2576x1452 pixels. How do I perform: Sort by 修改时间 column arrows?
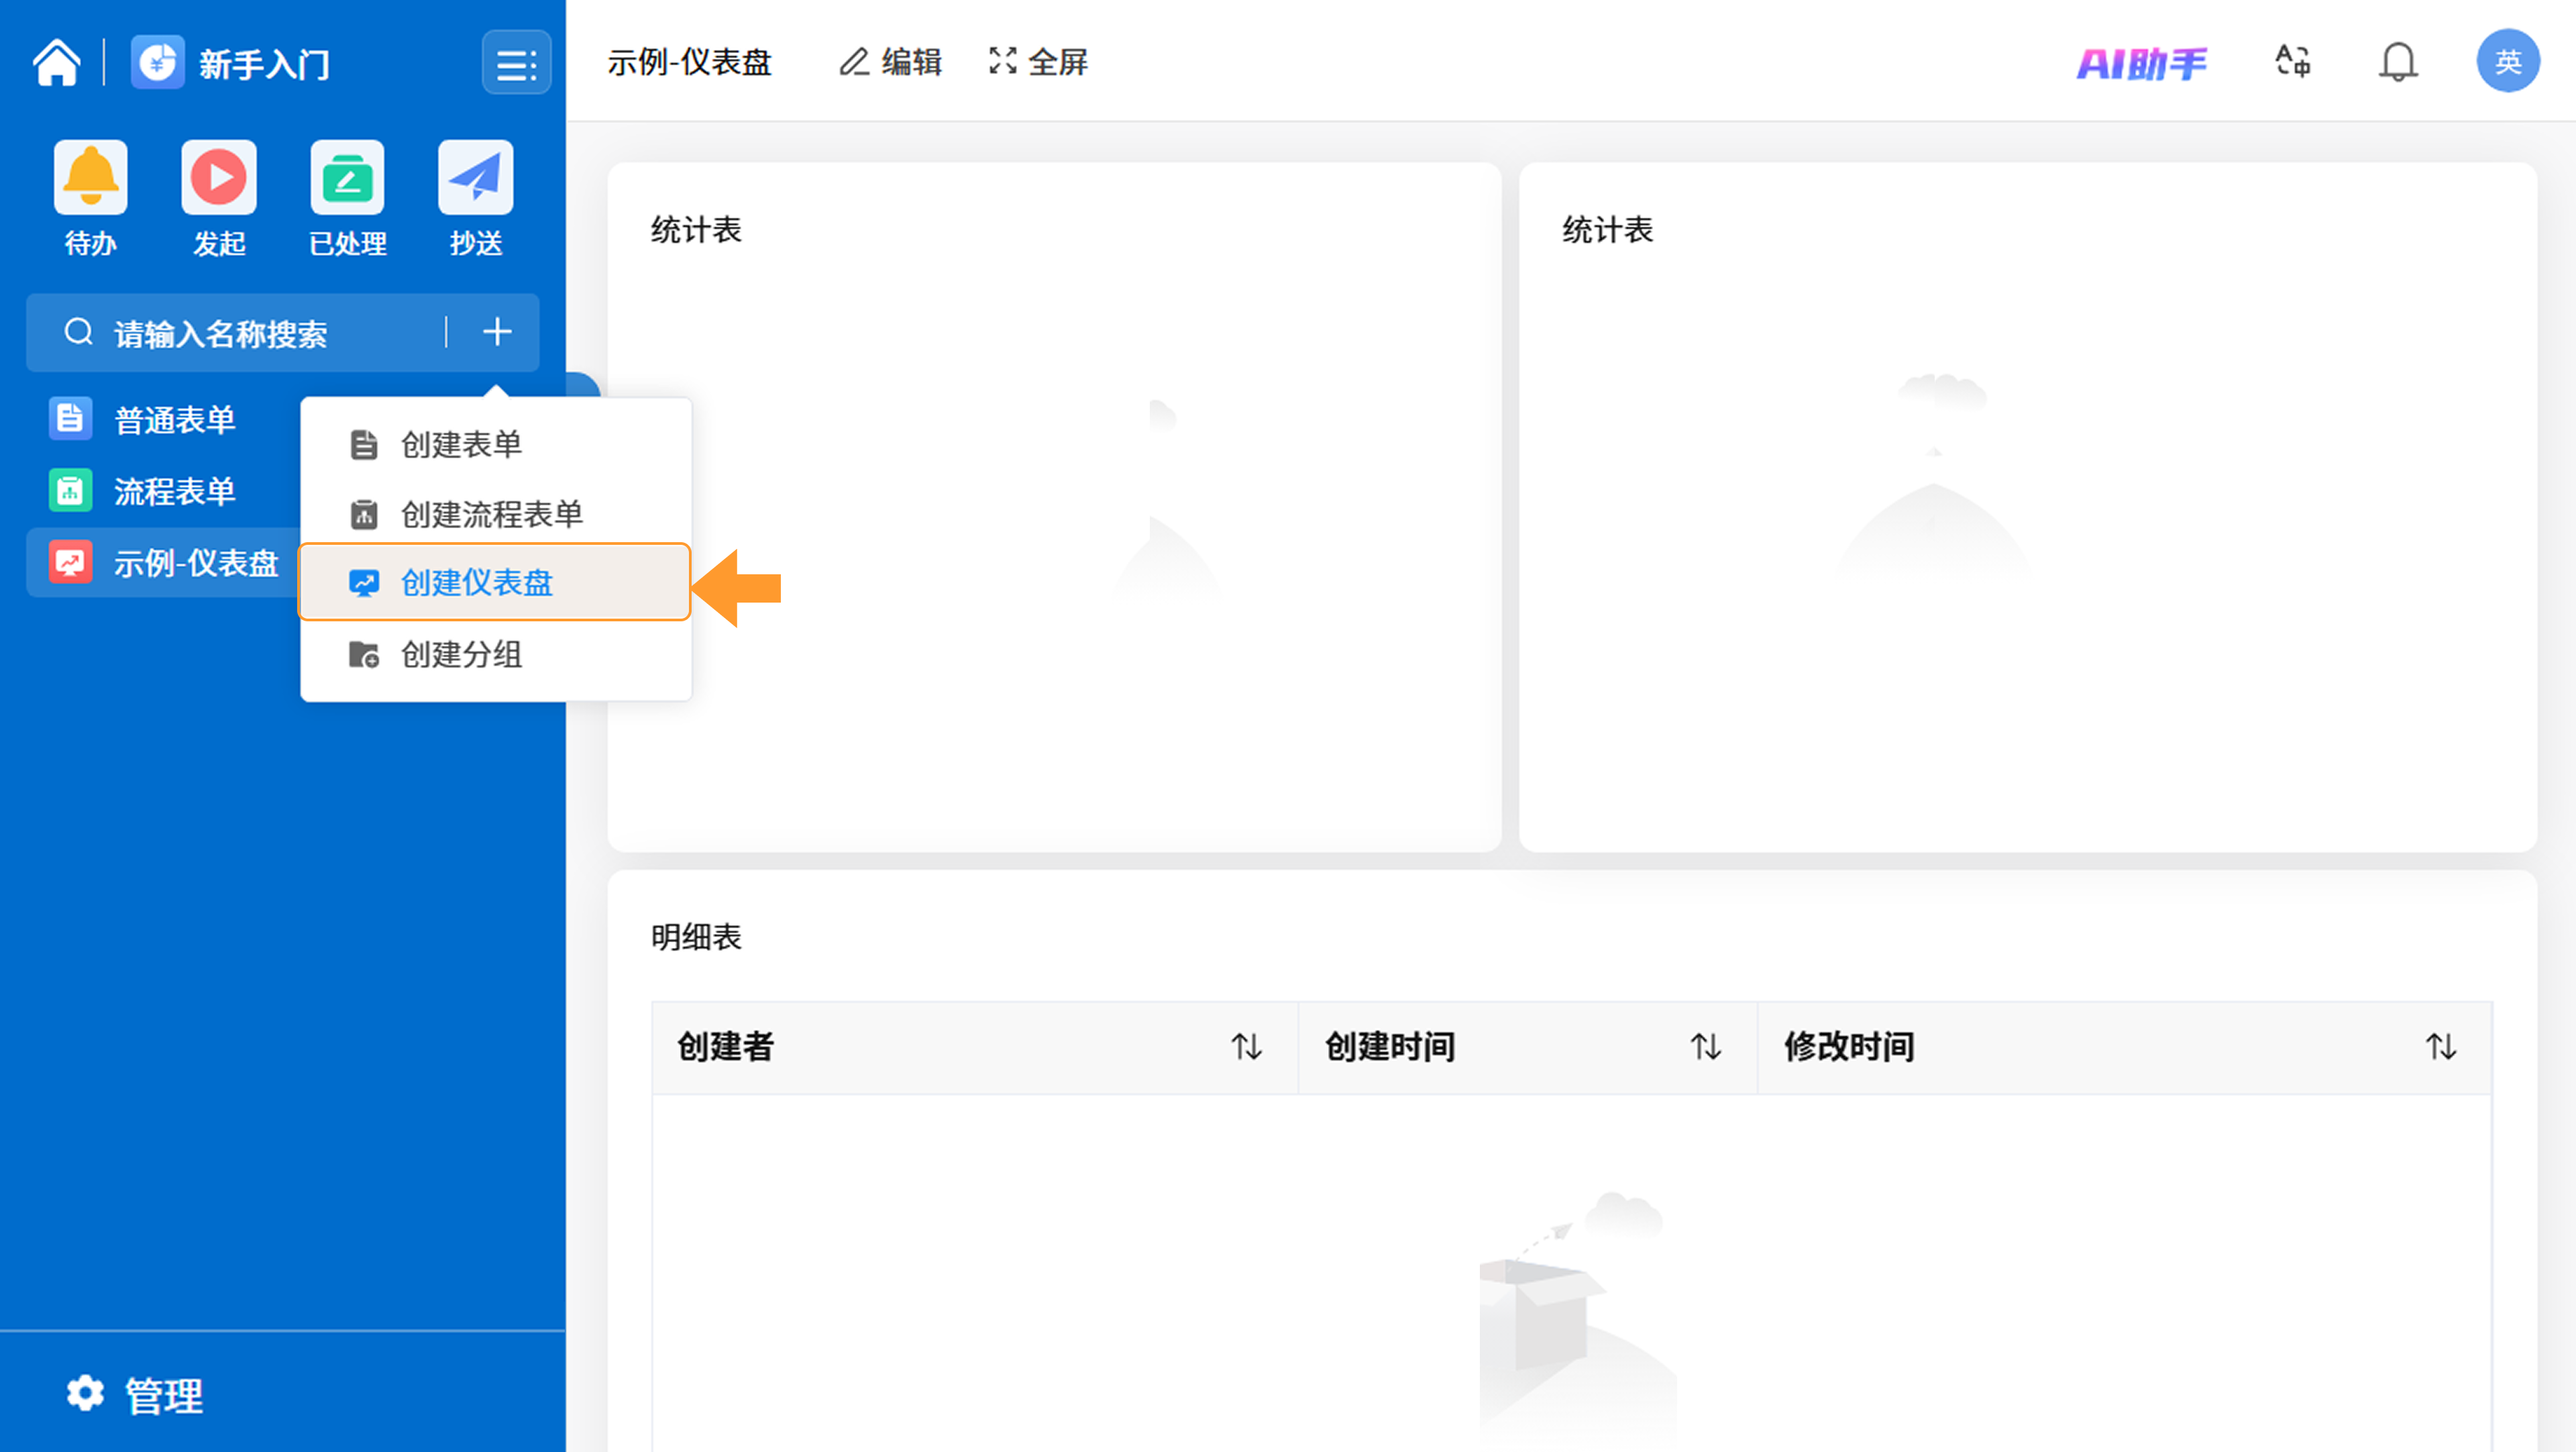[2441, 1047]
